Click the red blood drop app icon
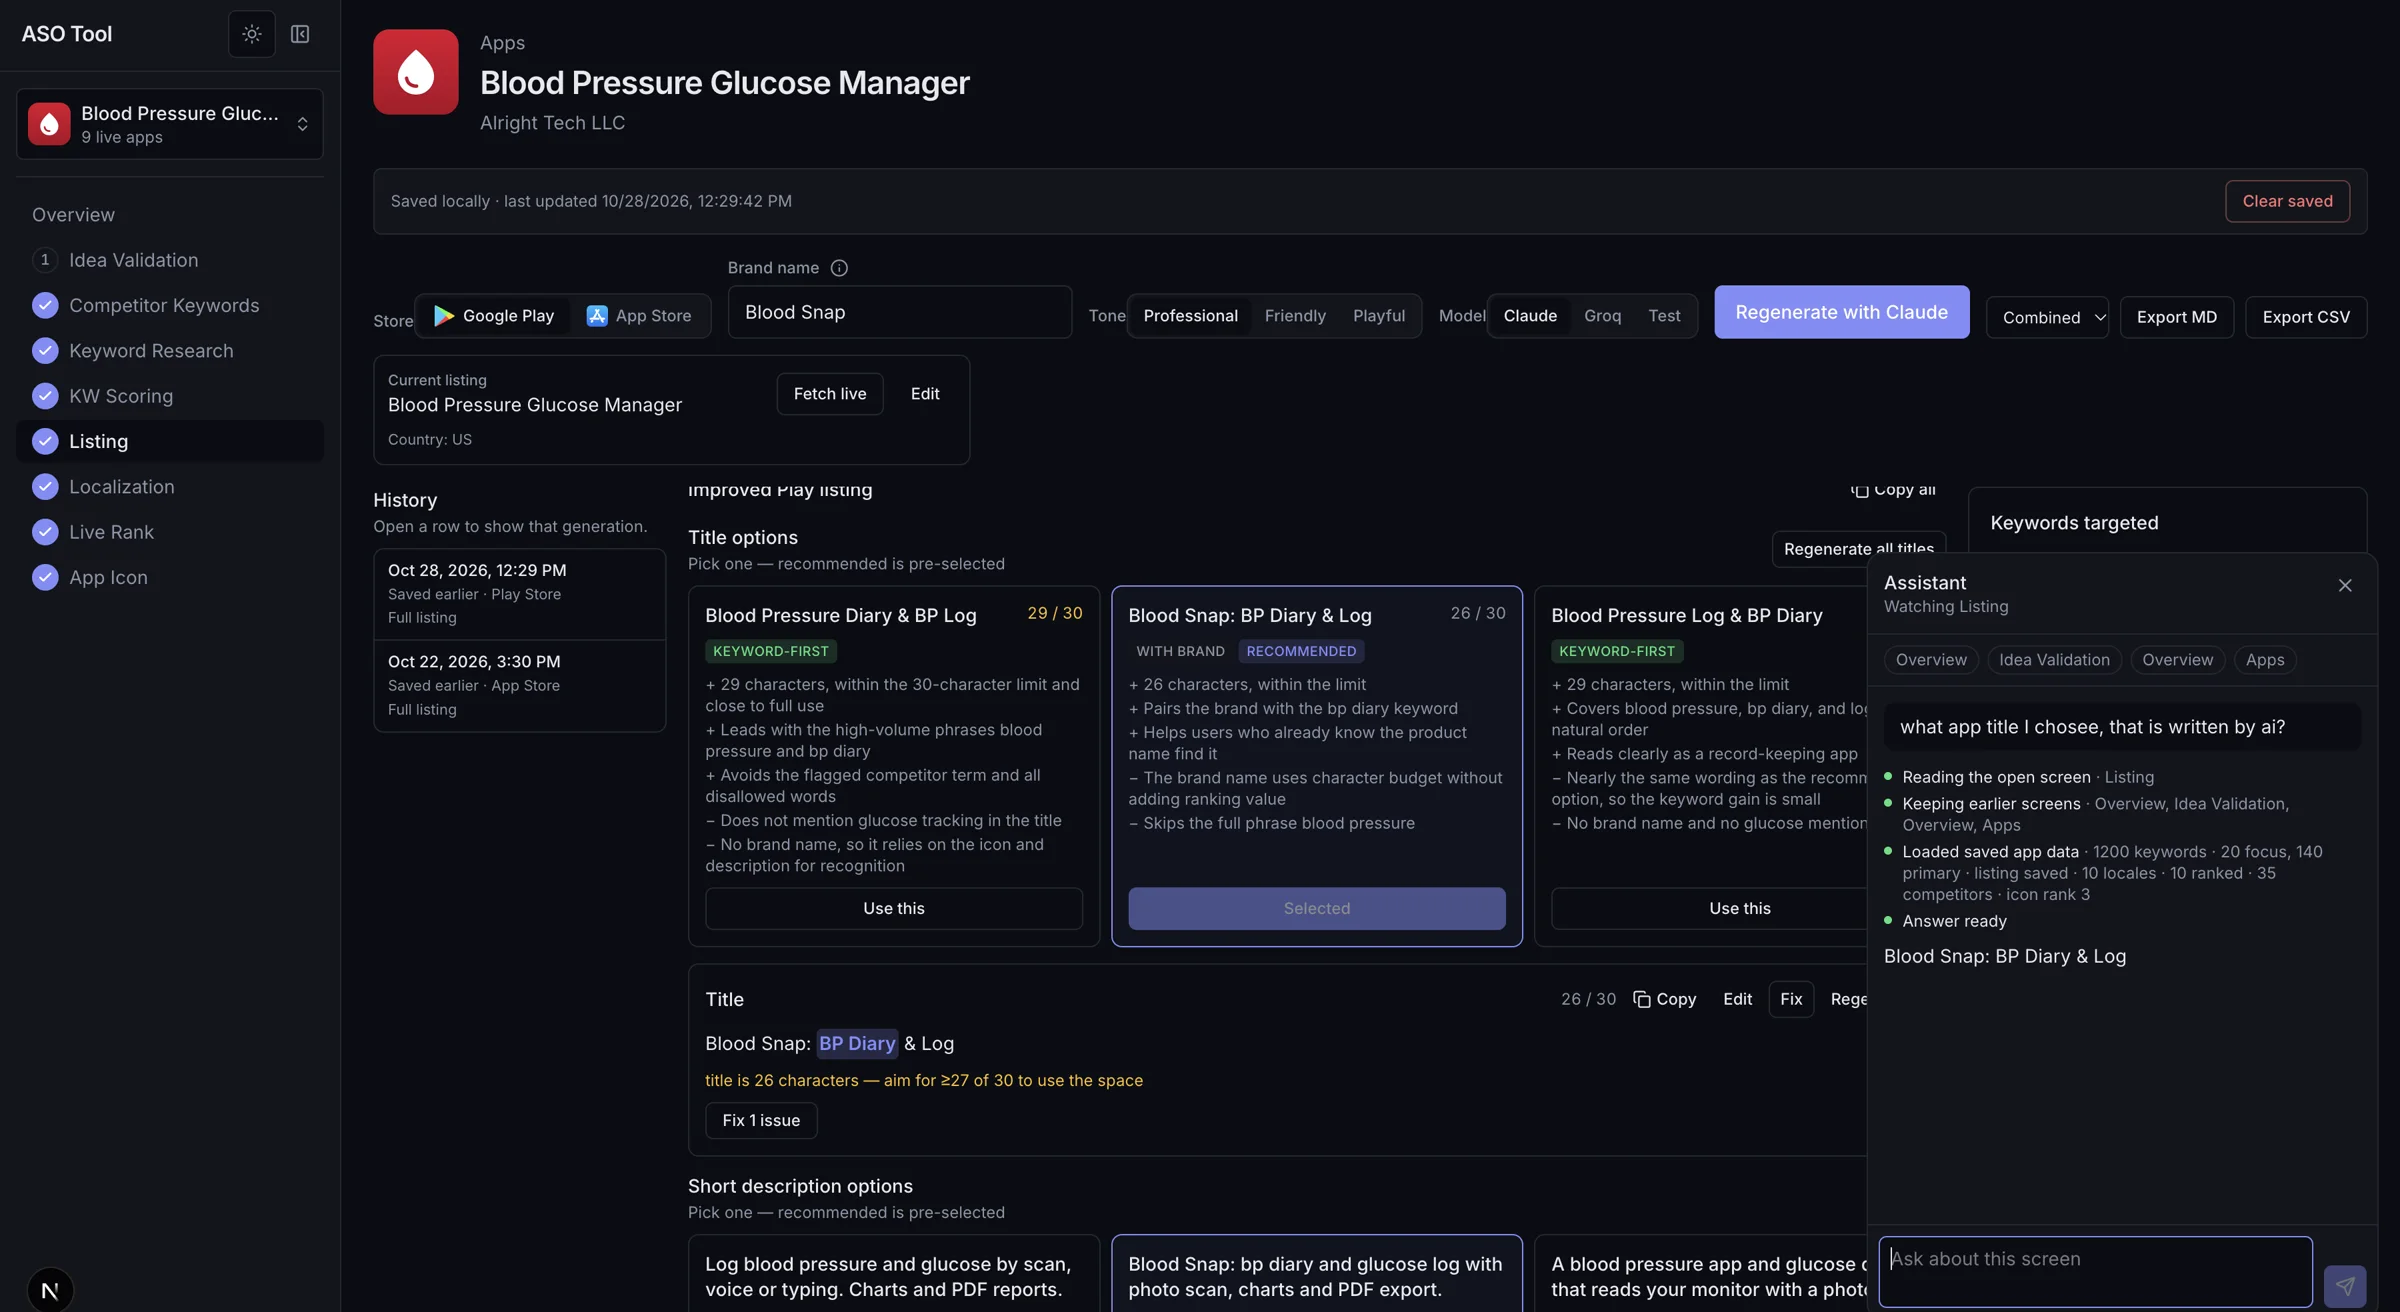Screen dimensions: 2400x1312 click(415, 72)
